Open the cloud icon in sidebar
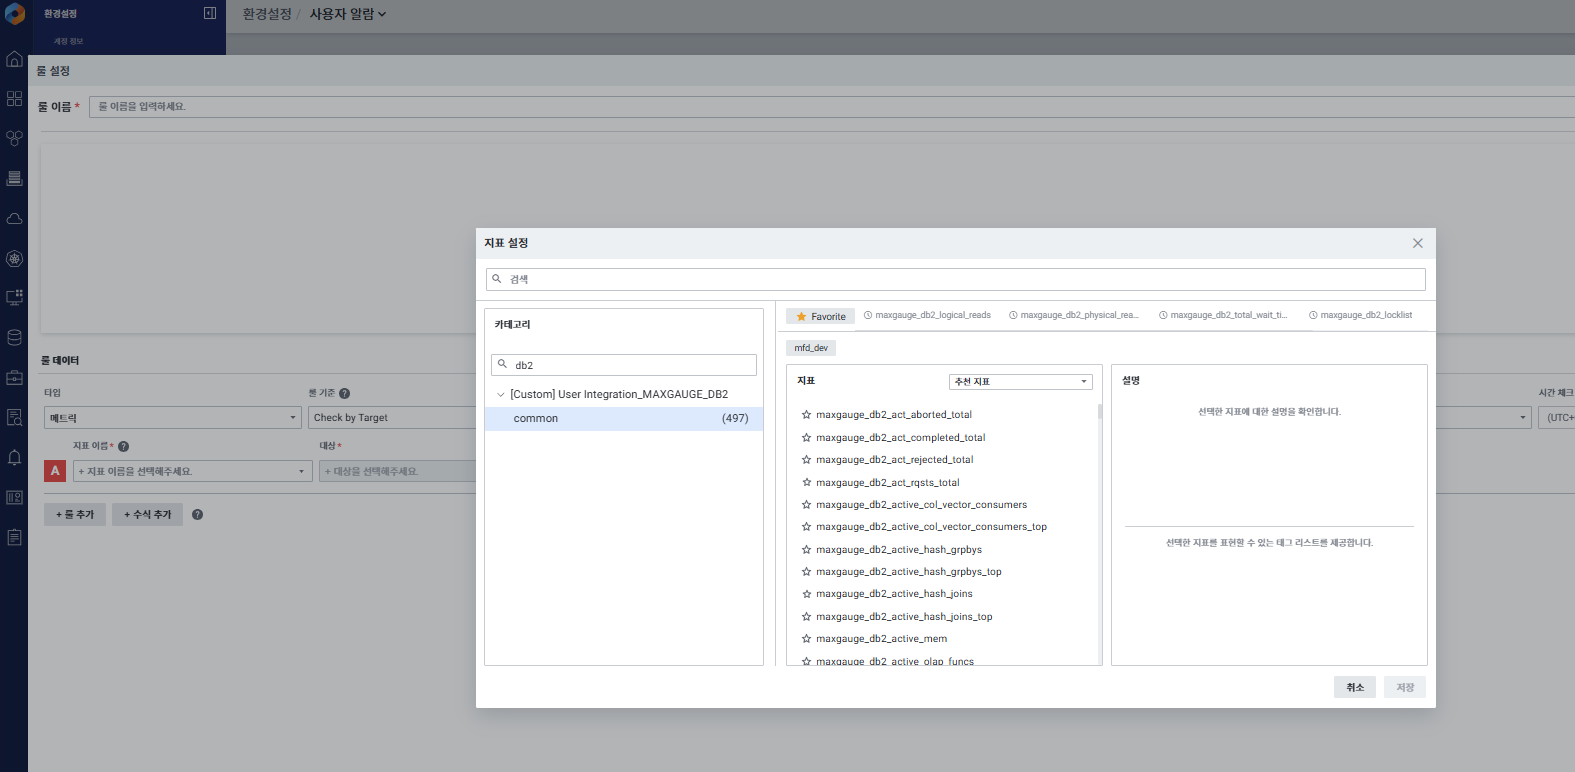 (14, 218)
